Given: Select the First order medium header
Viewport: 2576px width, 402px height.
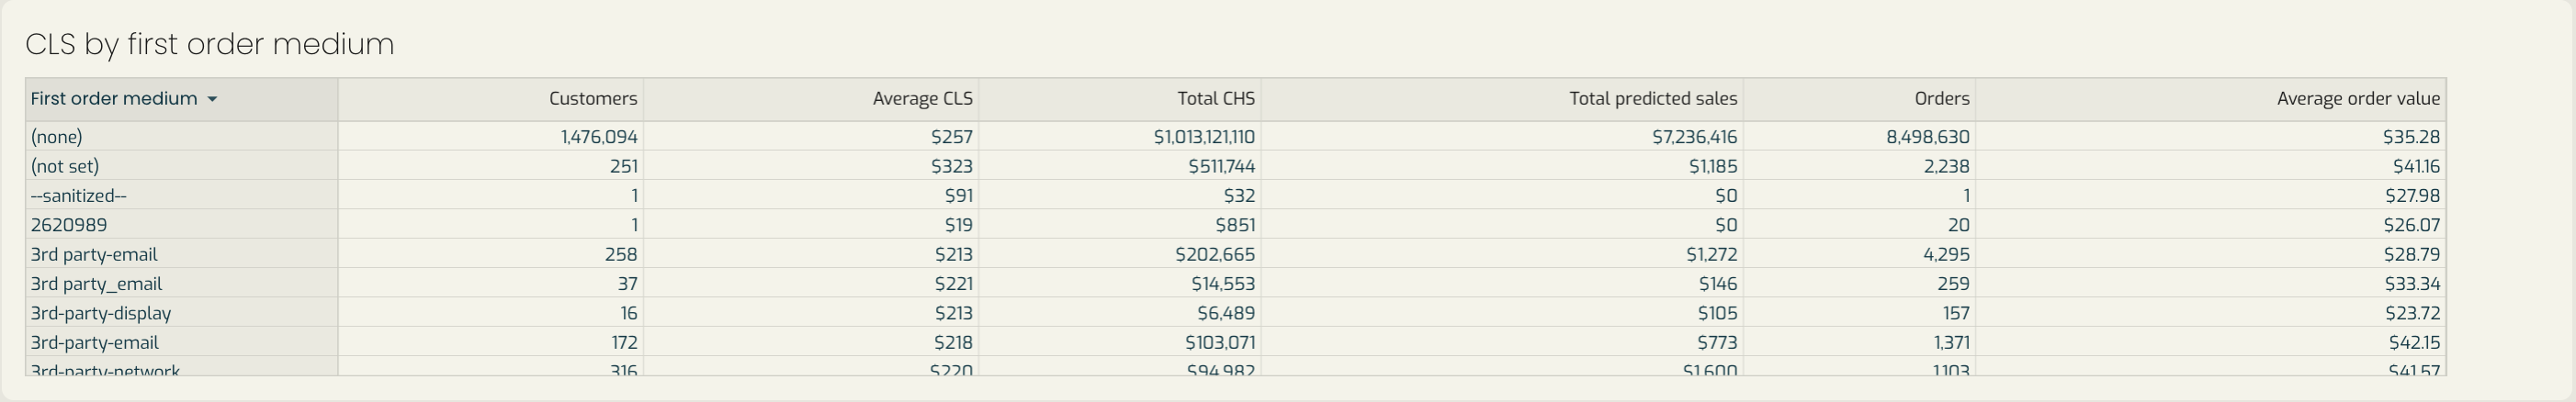Looking at the screenshot, I should pos(114,99).
